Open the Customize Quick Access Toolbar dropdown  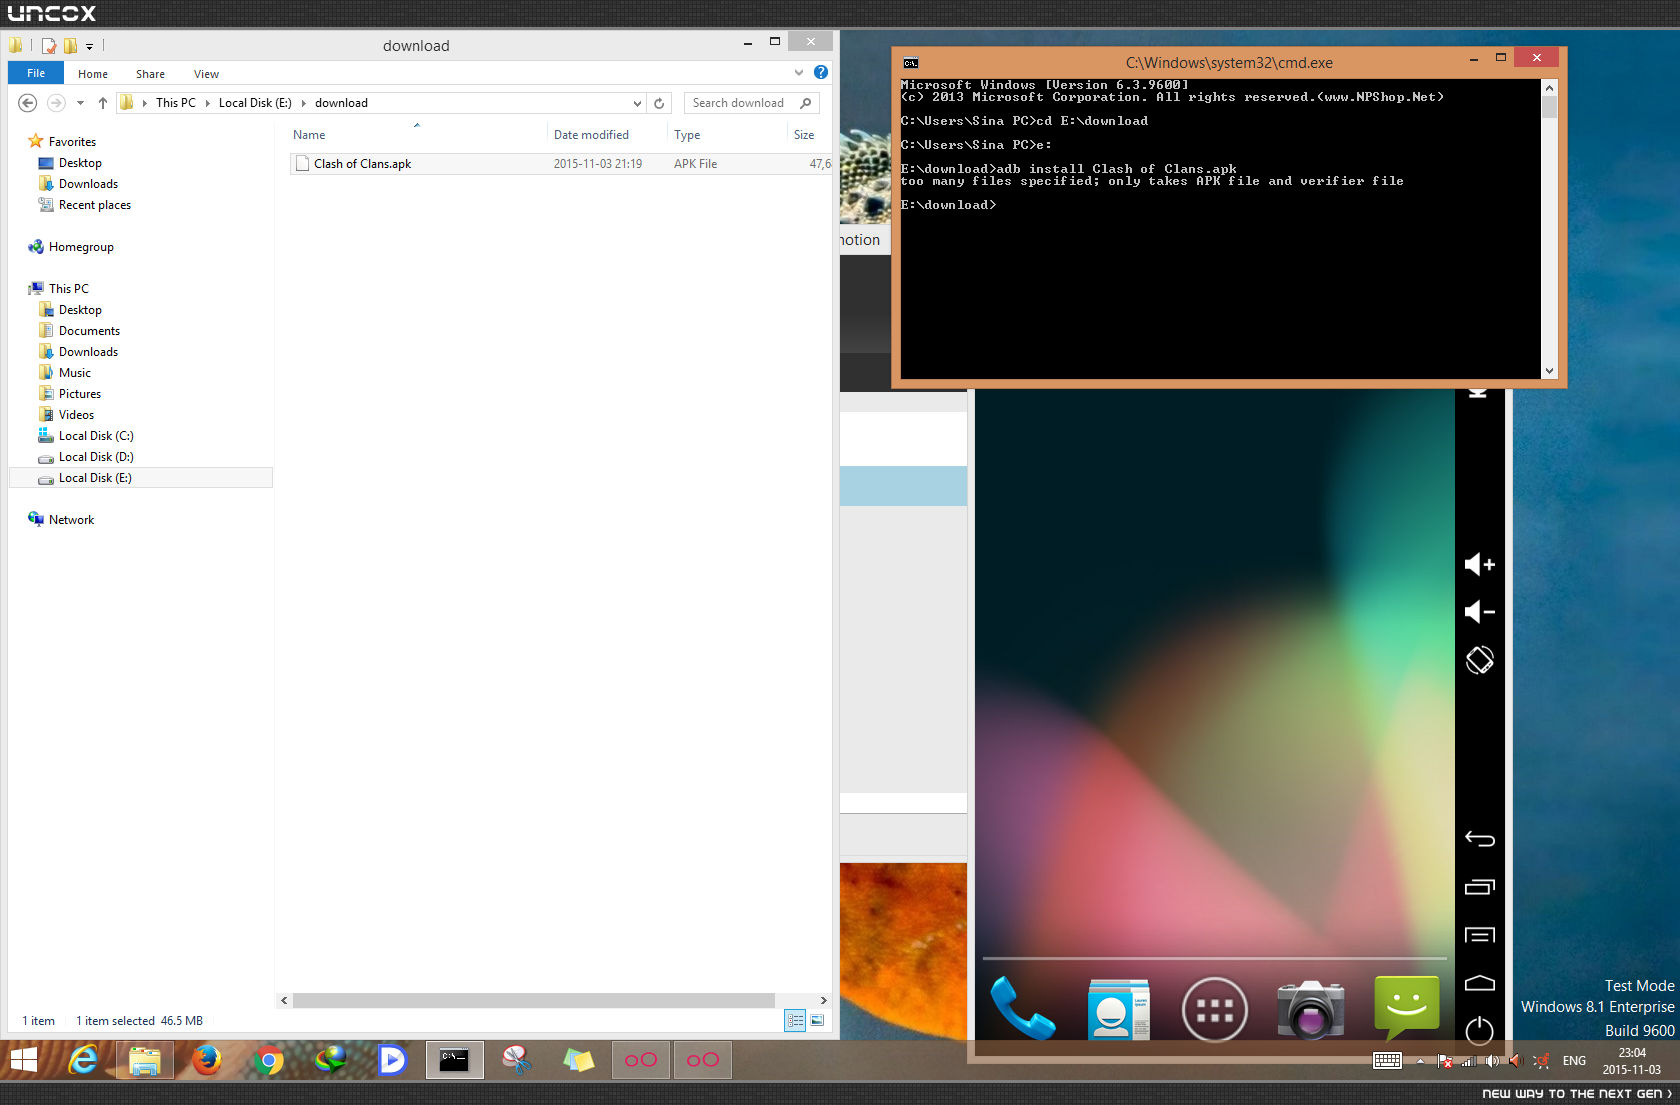pos(89,46)
